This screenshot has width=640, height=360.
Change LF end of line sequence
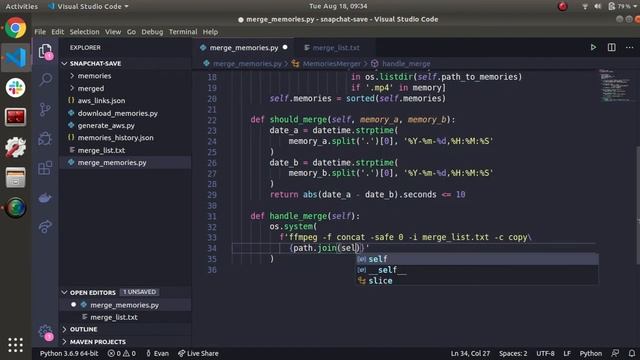tap(567, 353)
